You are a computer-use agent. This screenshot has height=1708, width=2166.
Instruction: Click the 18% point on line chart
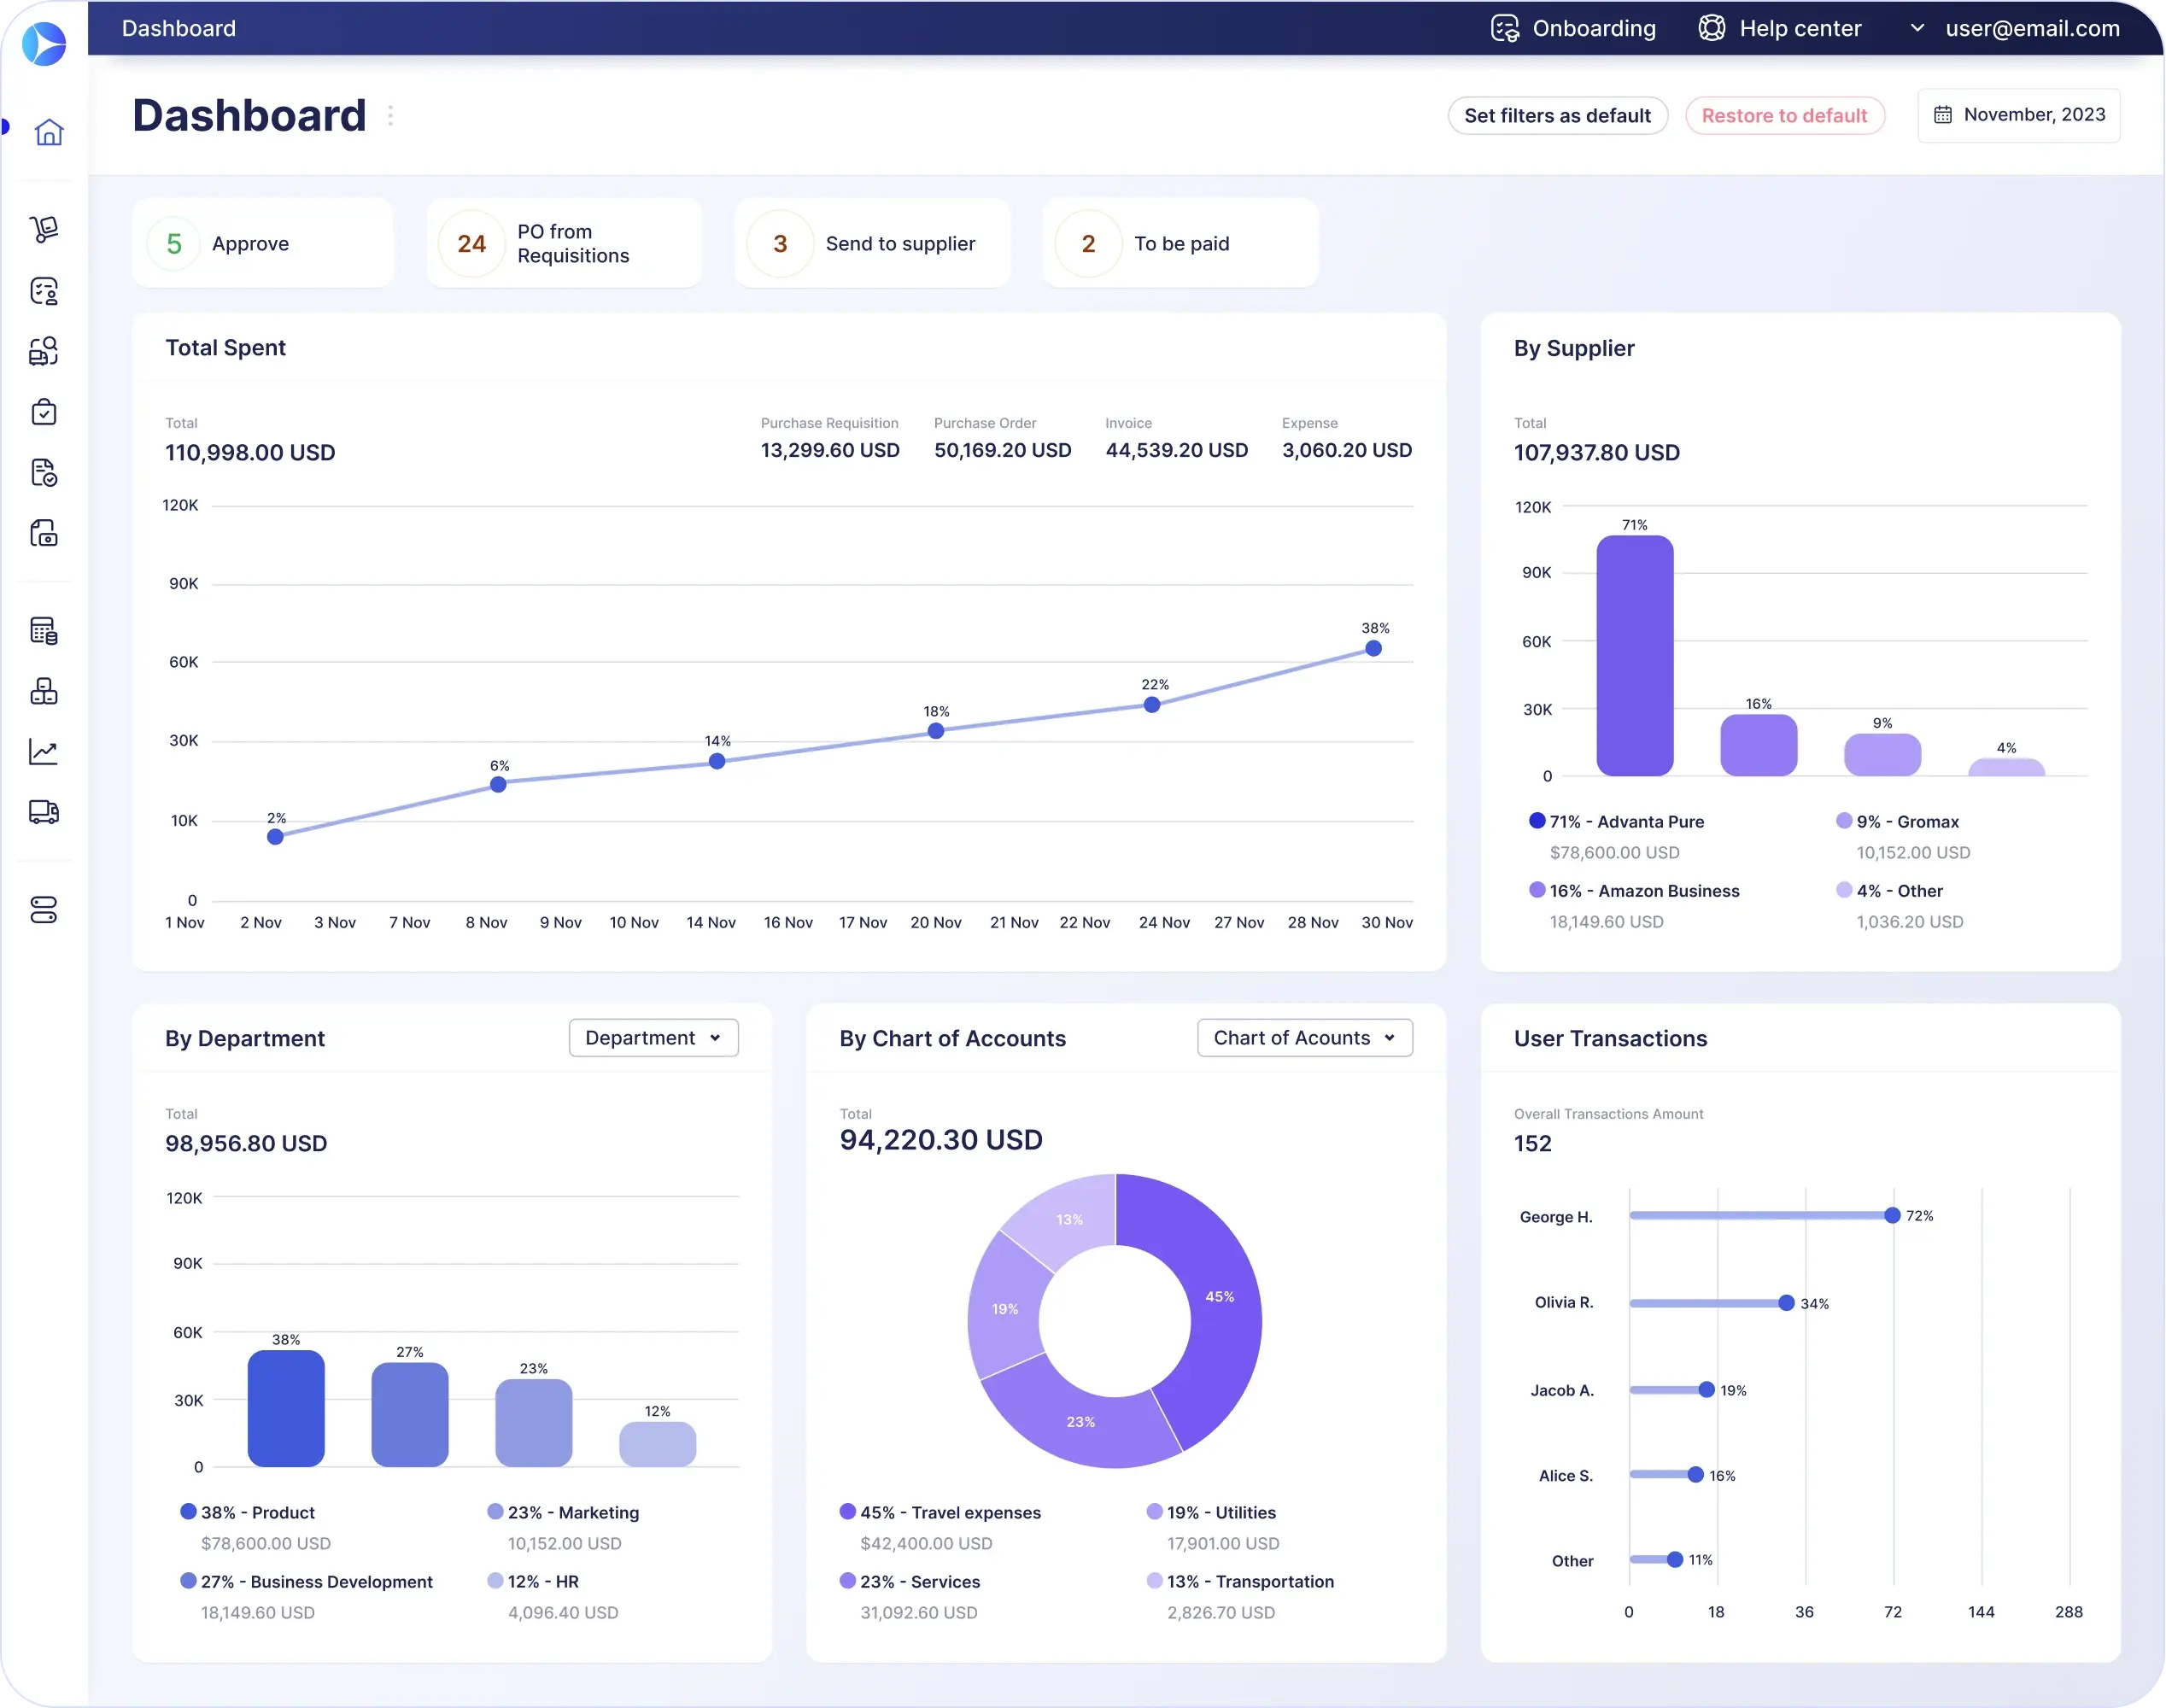(936, 731)
